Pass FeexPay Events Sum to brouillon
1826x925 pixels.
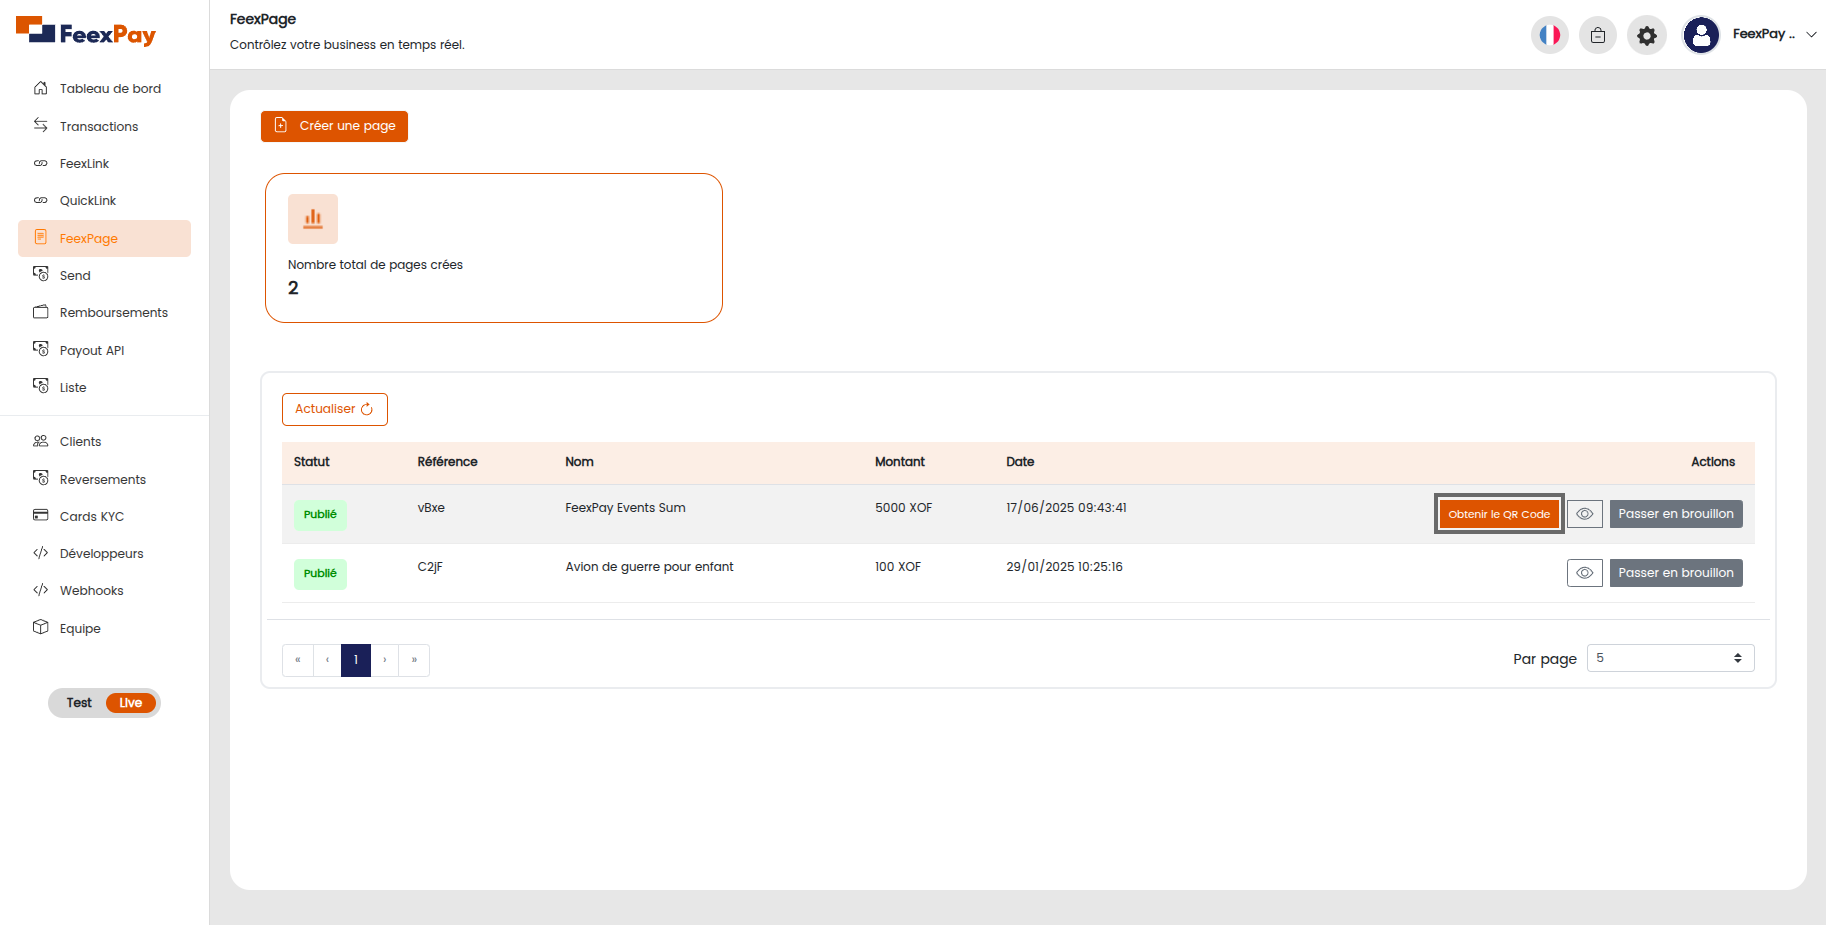1676,514
